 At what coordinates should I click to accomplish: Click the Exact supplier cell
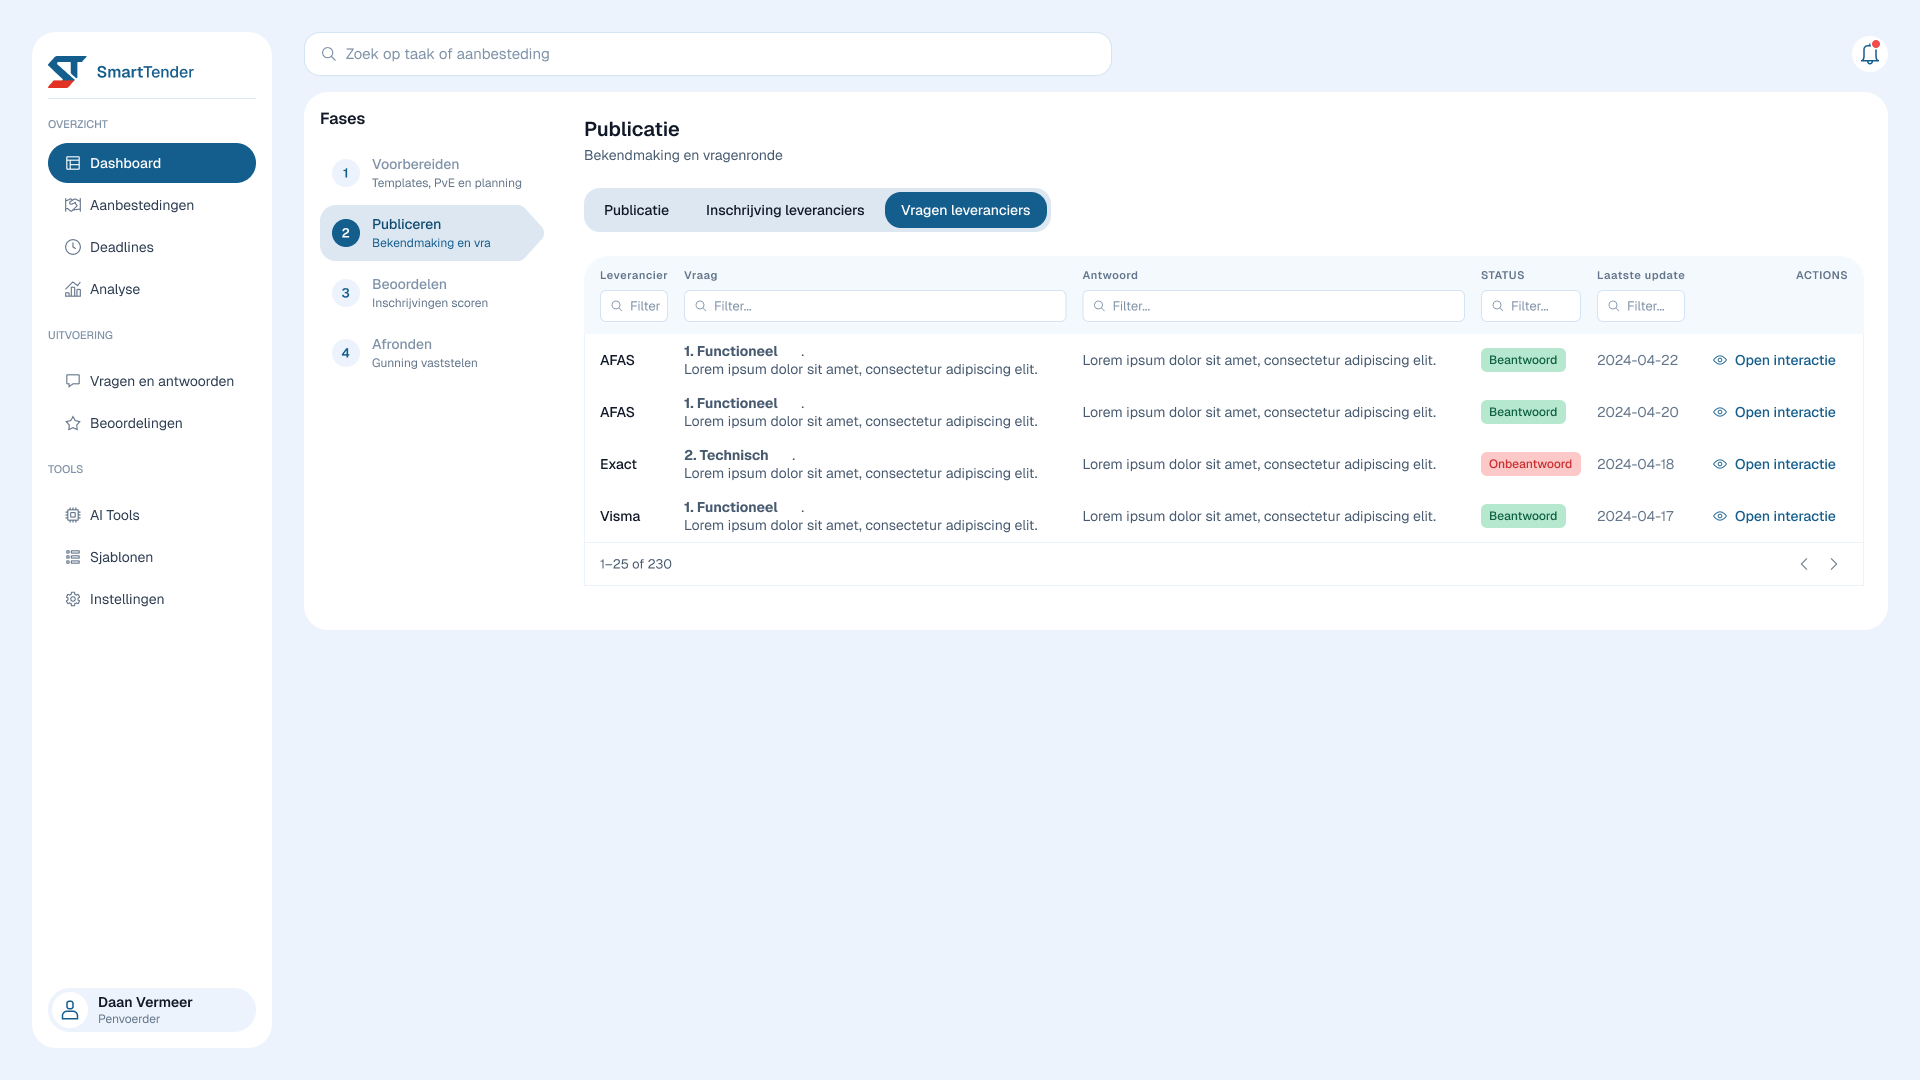[618, 464]
